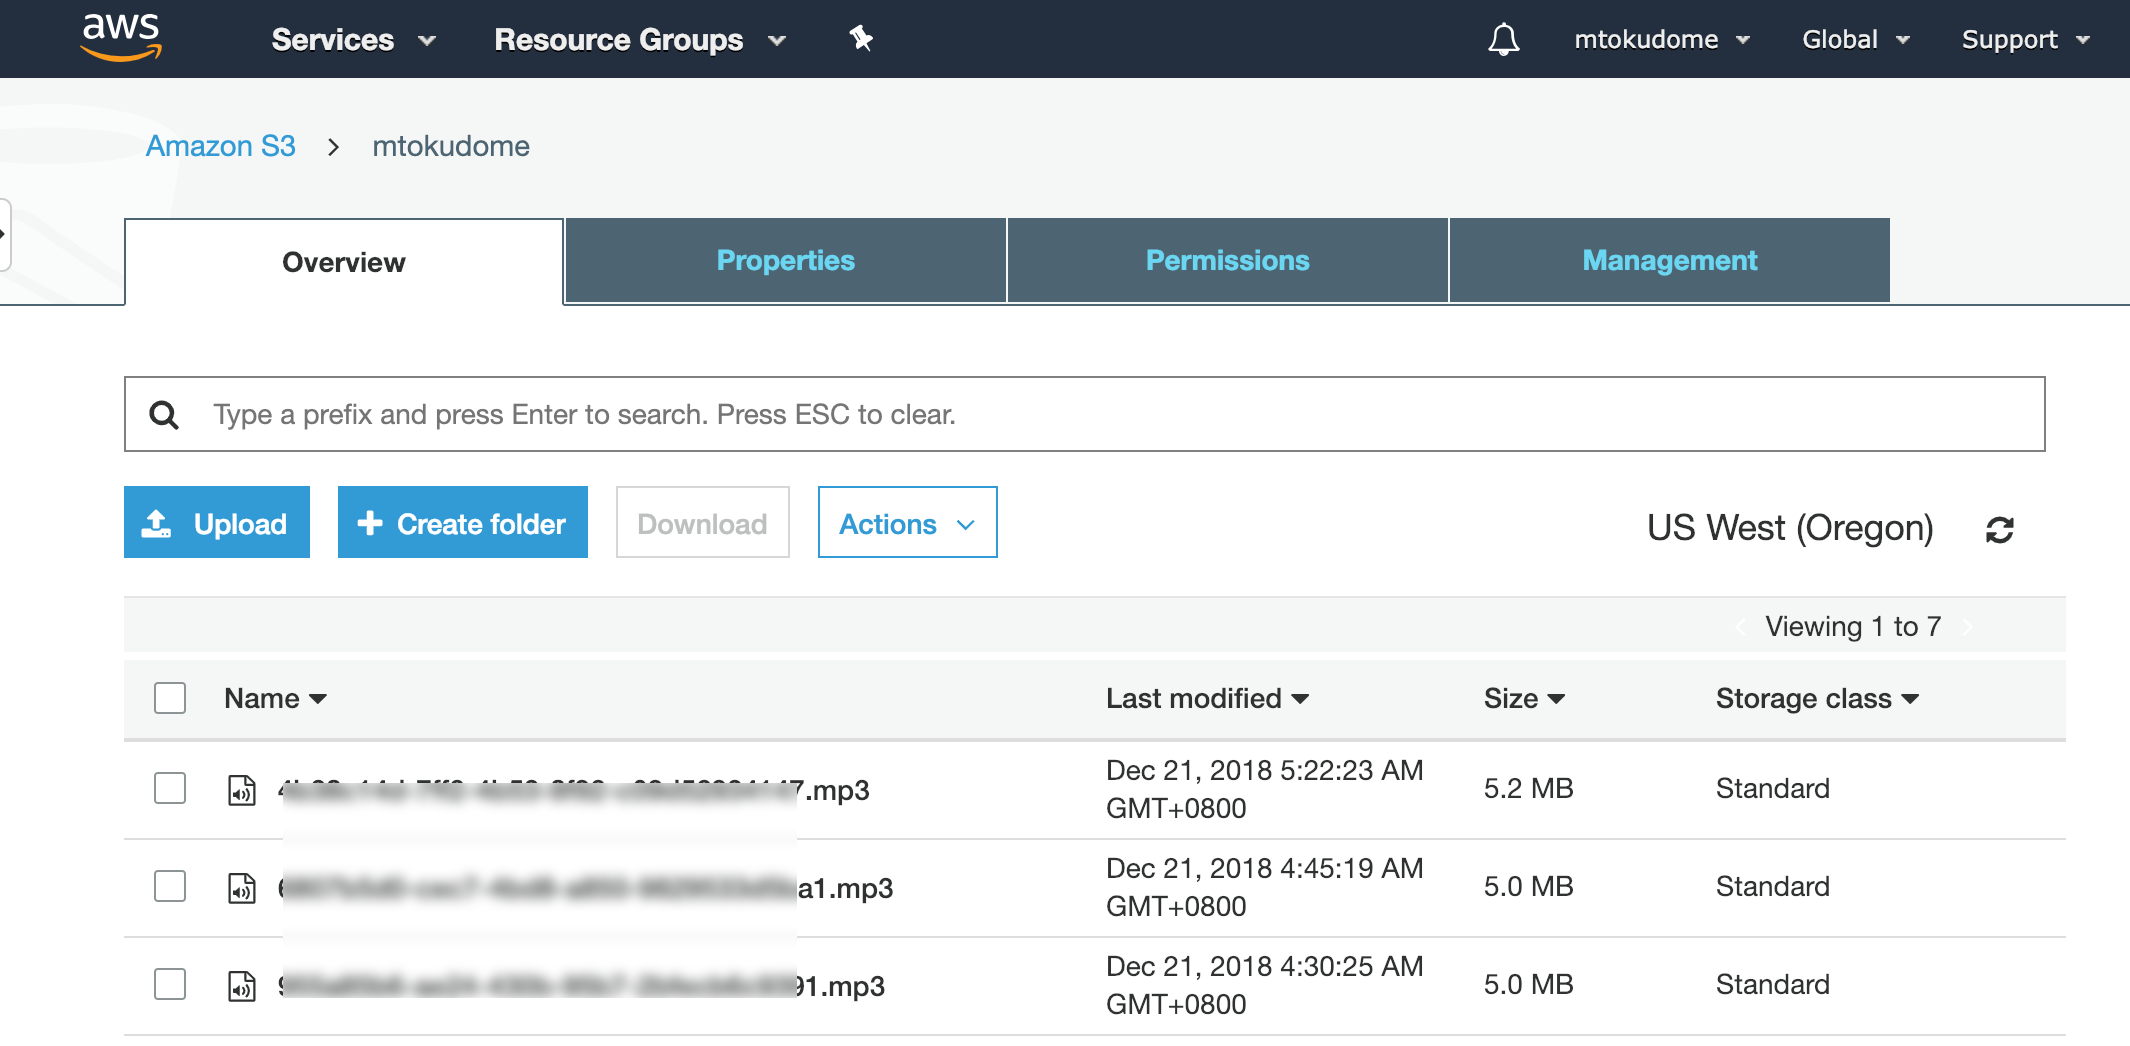
Task: Click the refresh icon next to US West (Oregon)
Action: coord(1999,529)
